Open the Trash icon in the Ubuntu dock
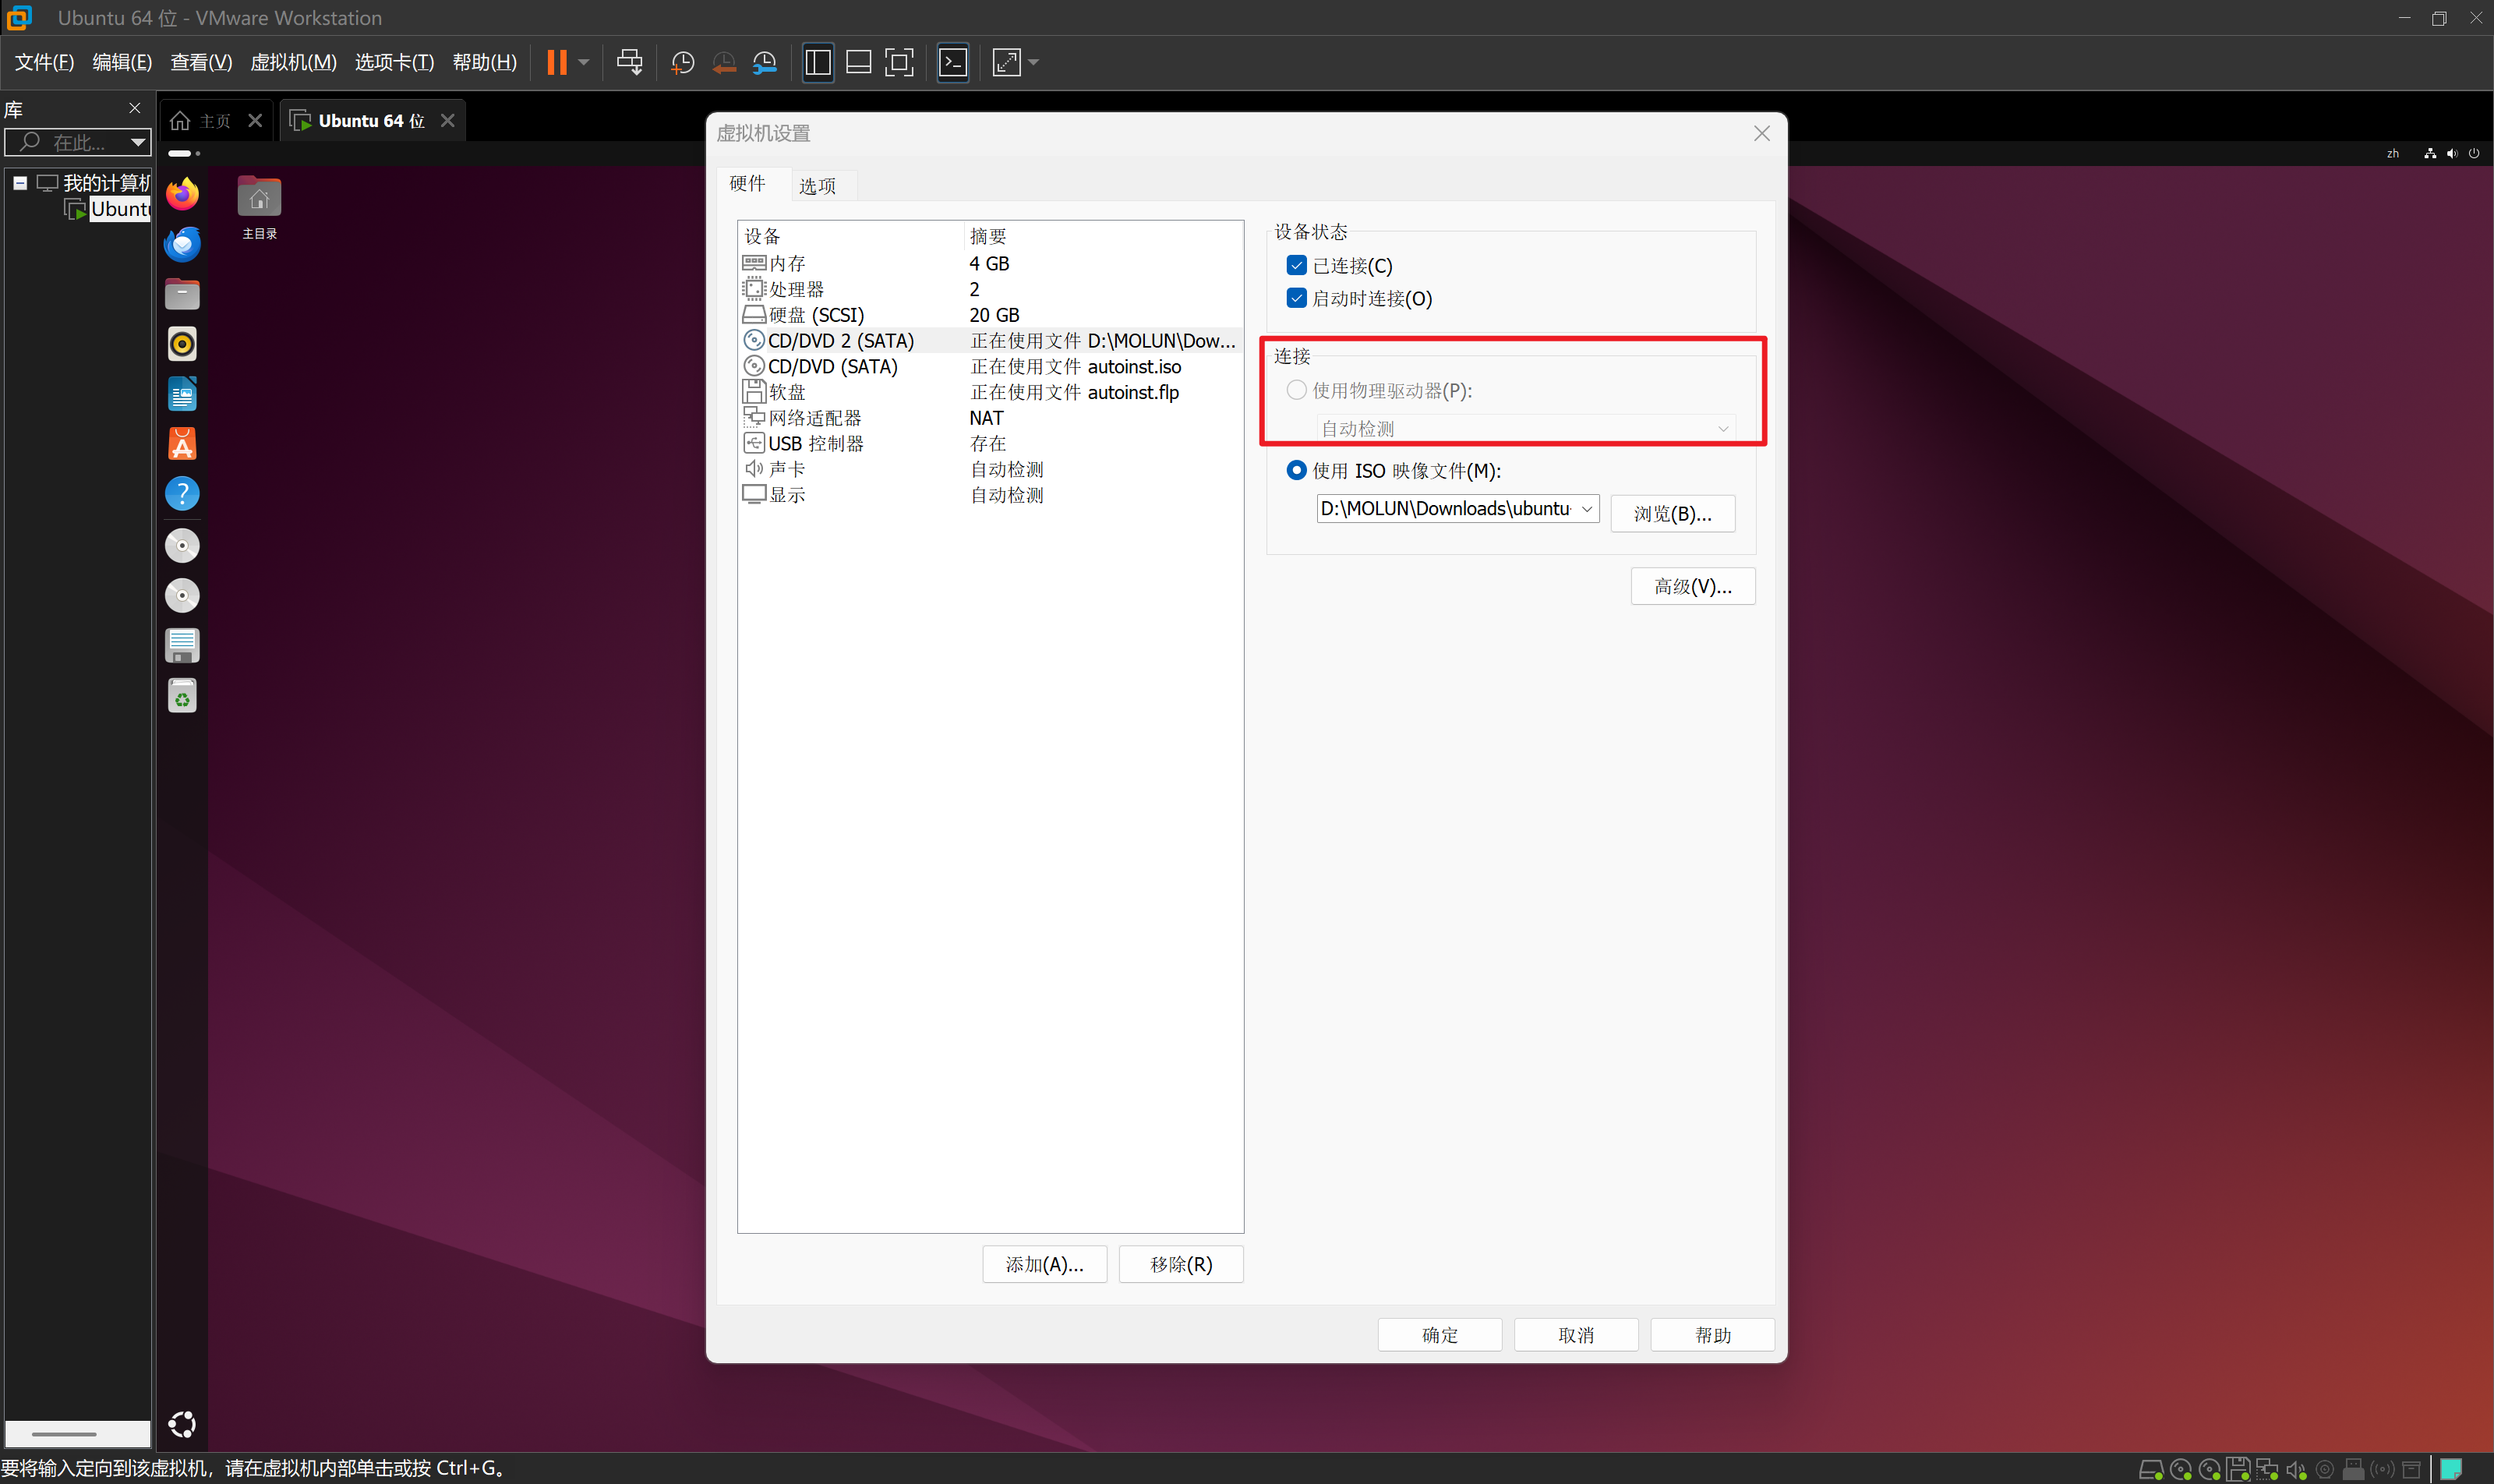 click(182, 696)
